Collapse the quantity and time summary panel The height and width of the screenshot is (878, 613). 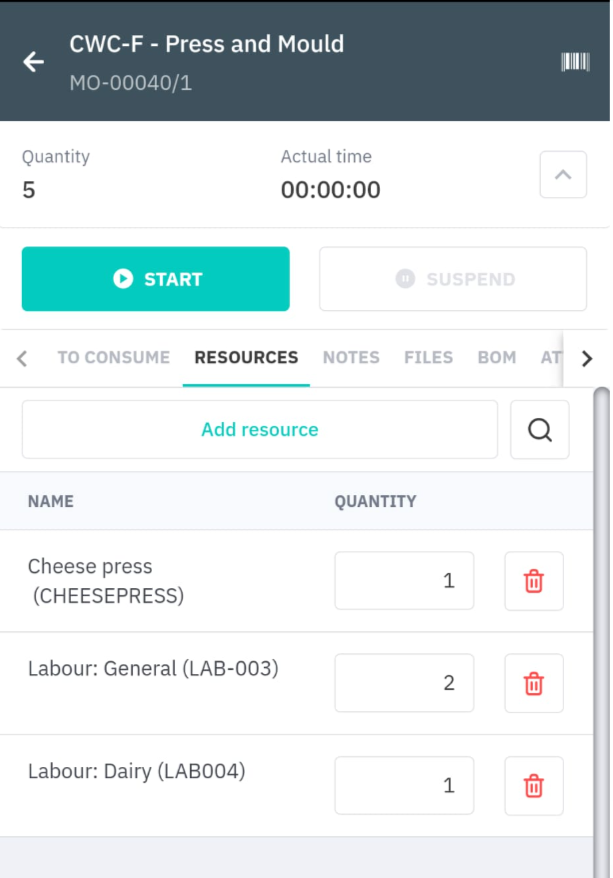coord(563,174)
